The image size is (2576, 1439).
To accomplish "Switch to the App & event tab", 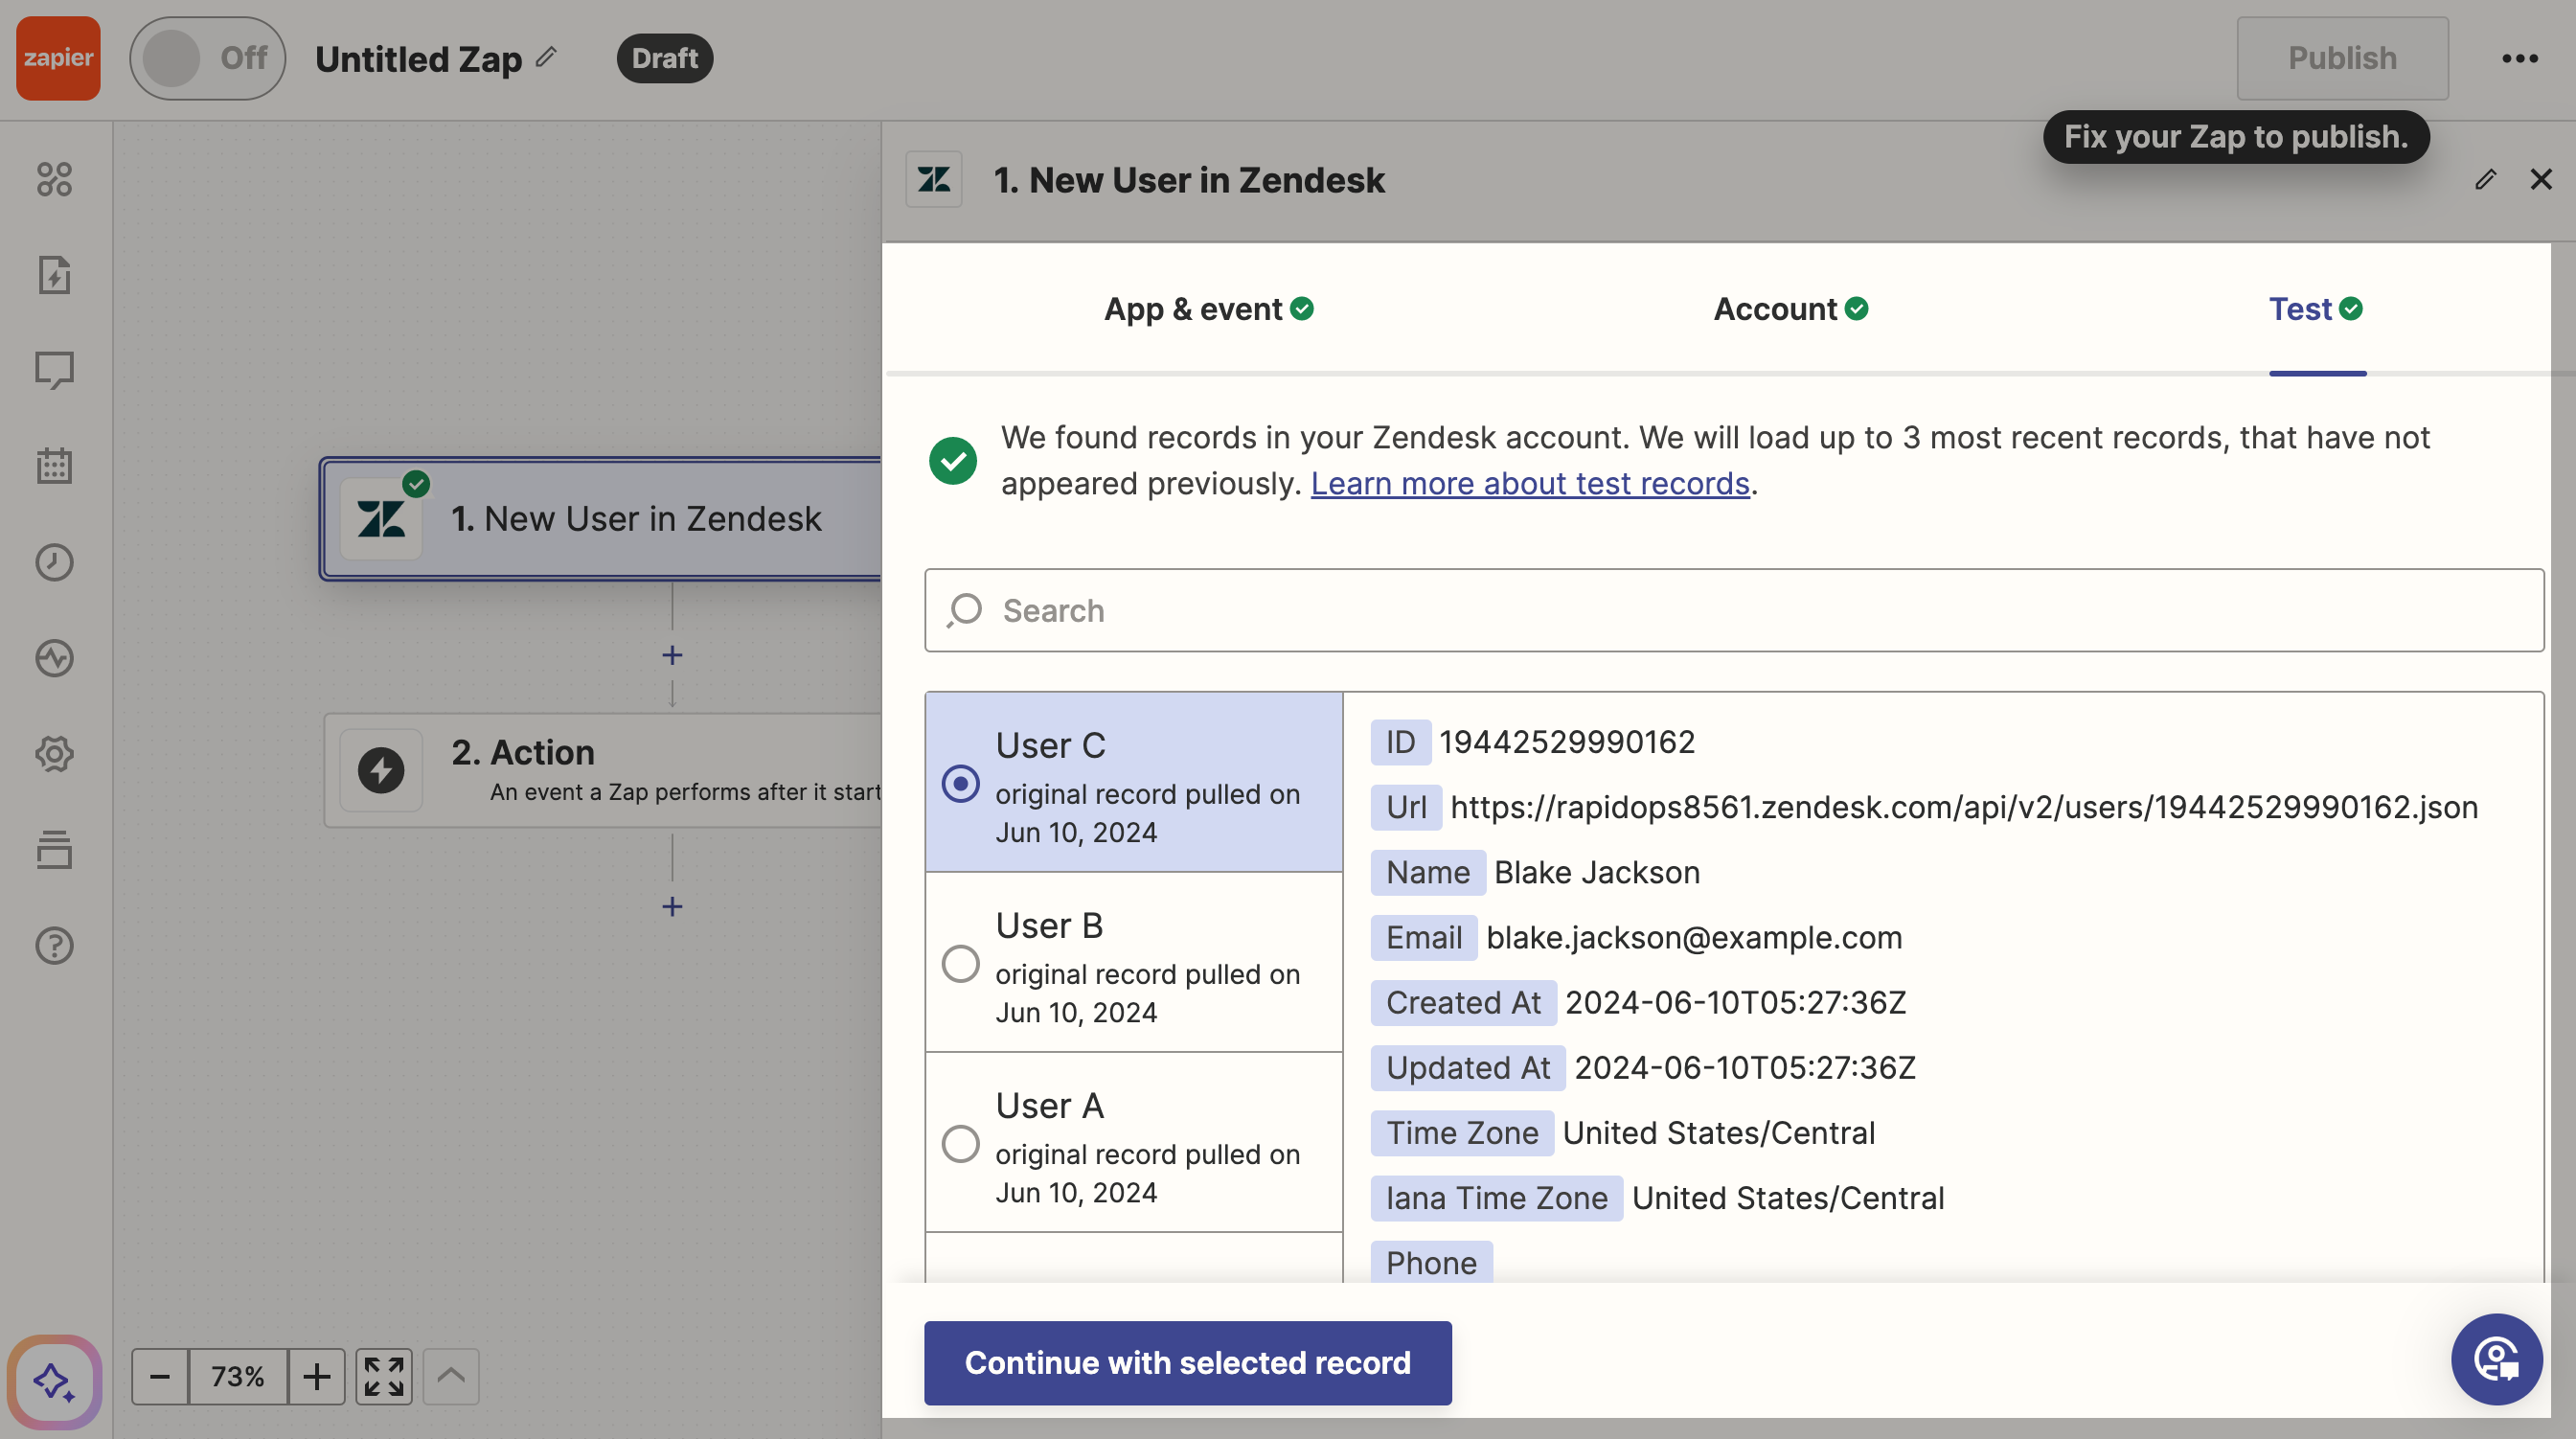I will (1208, 309).
